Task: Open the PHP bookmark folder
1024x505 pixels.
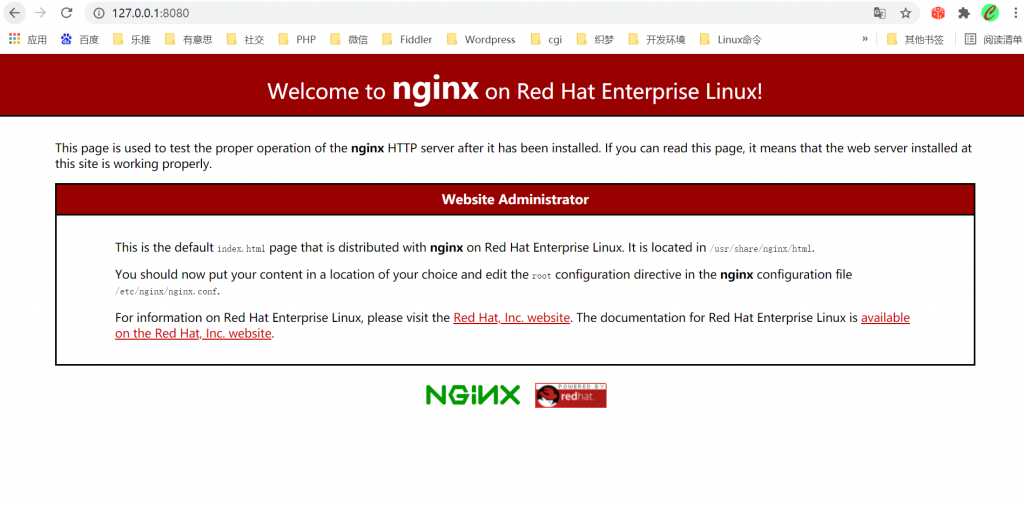Action: click(297, 39)
